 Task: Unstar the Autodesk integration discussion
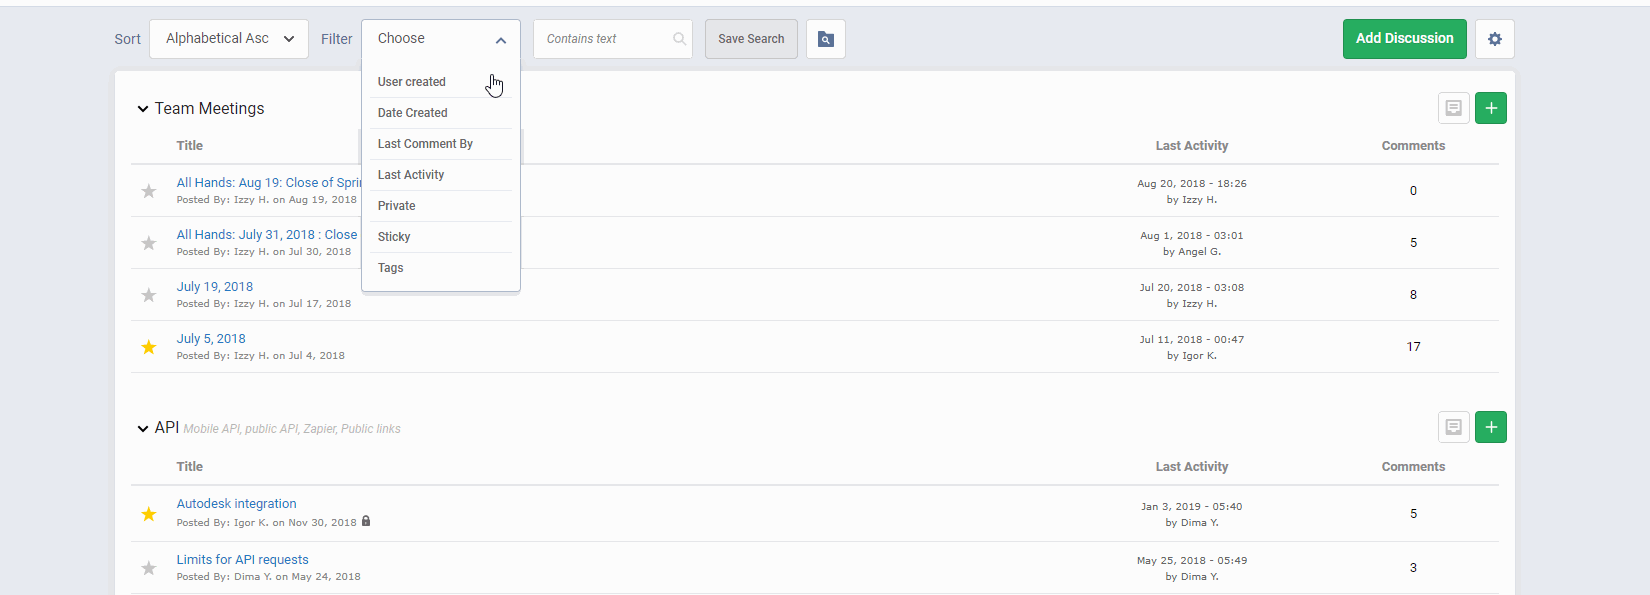[149, 514]
